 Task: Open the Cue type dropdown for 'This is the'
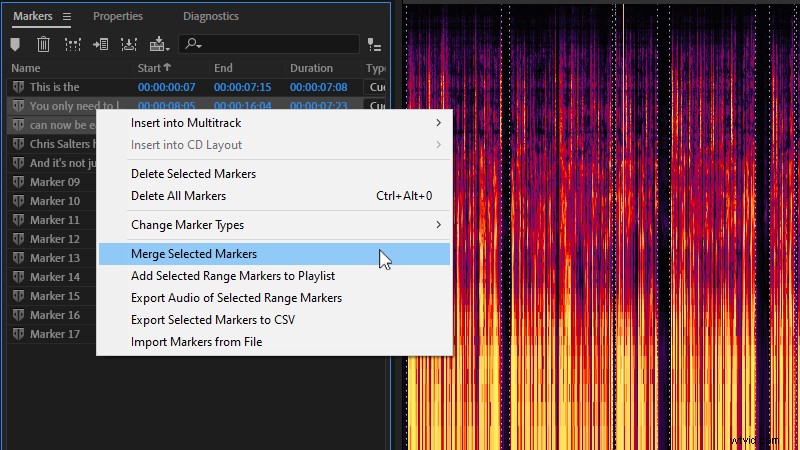pyautogui.click(x=376, y=87)
